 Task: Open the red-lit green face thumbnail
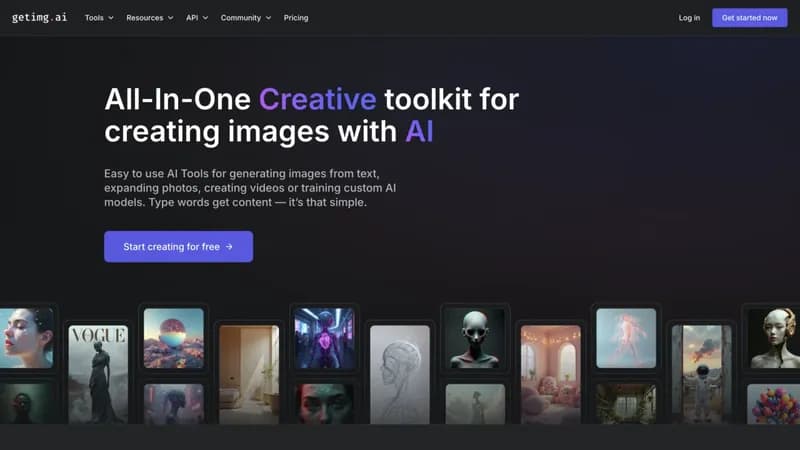pos(324,404)
